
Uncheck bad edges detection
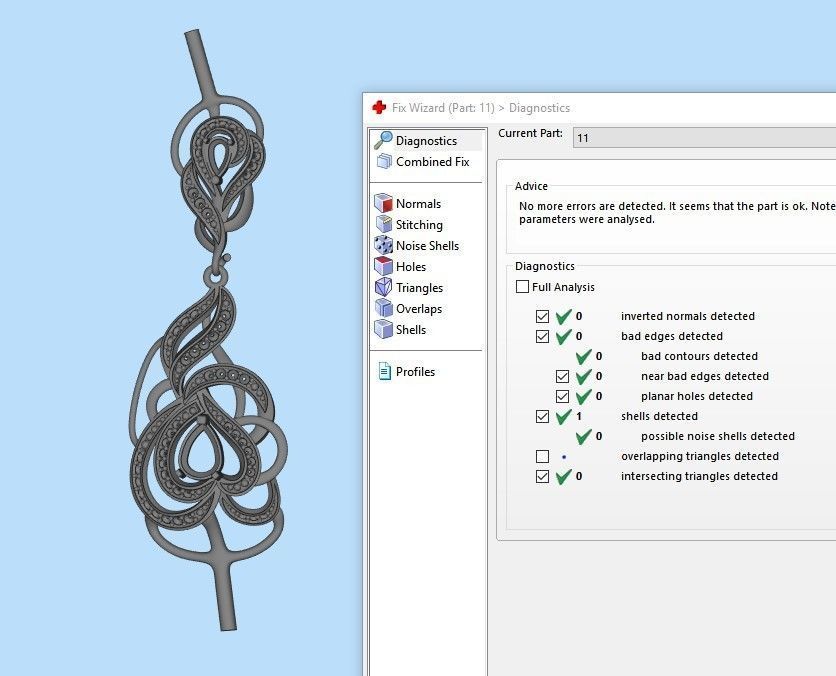pos(542,336)
